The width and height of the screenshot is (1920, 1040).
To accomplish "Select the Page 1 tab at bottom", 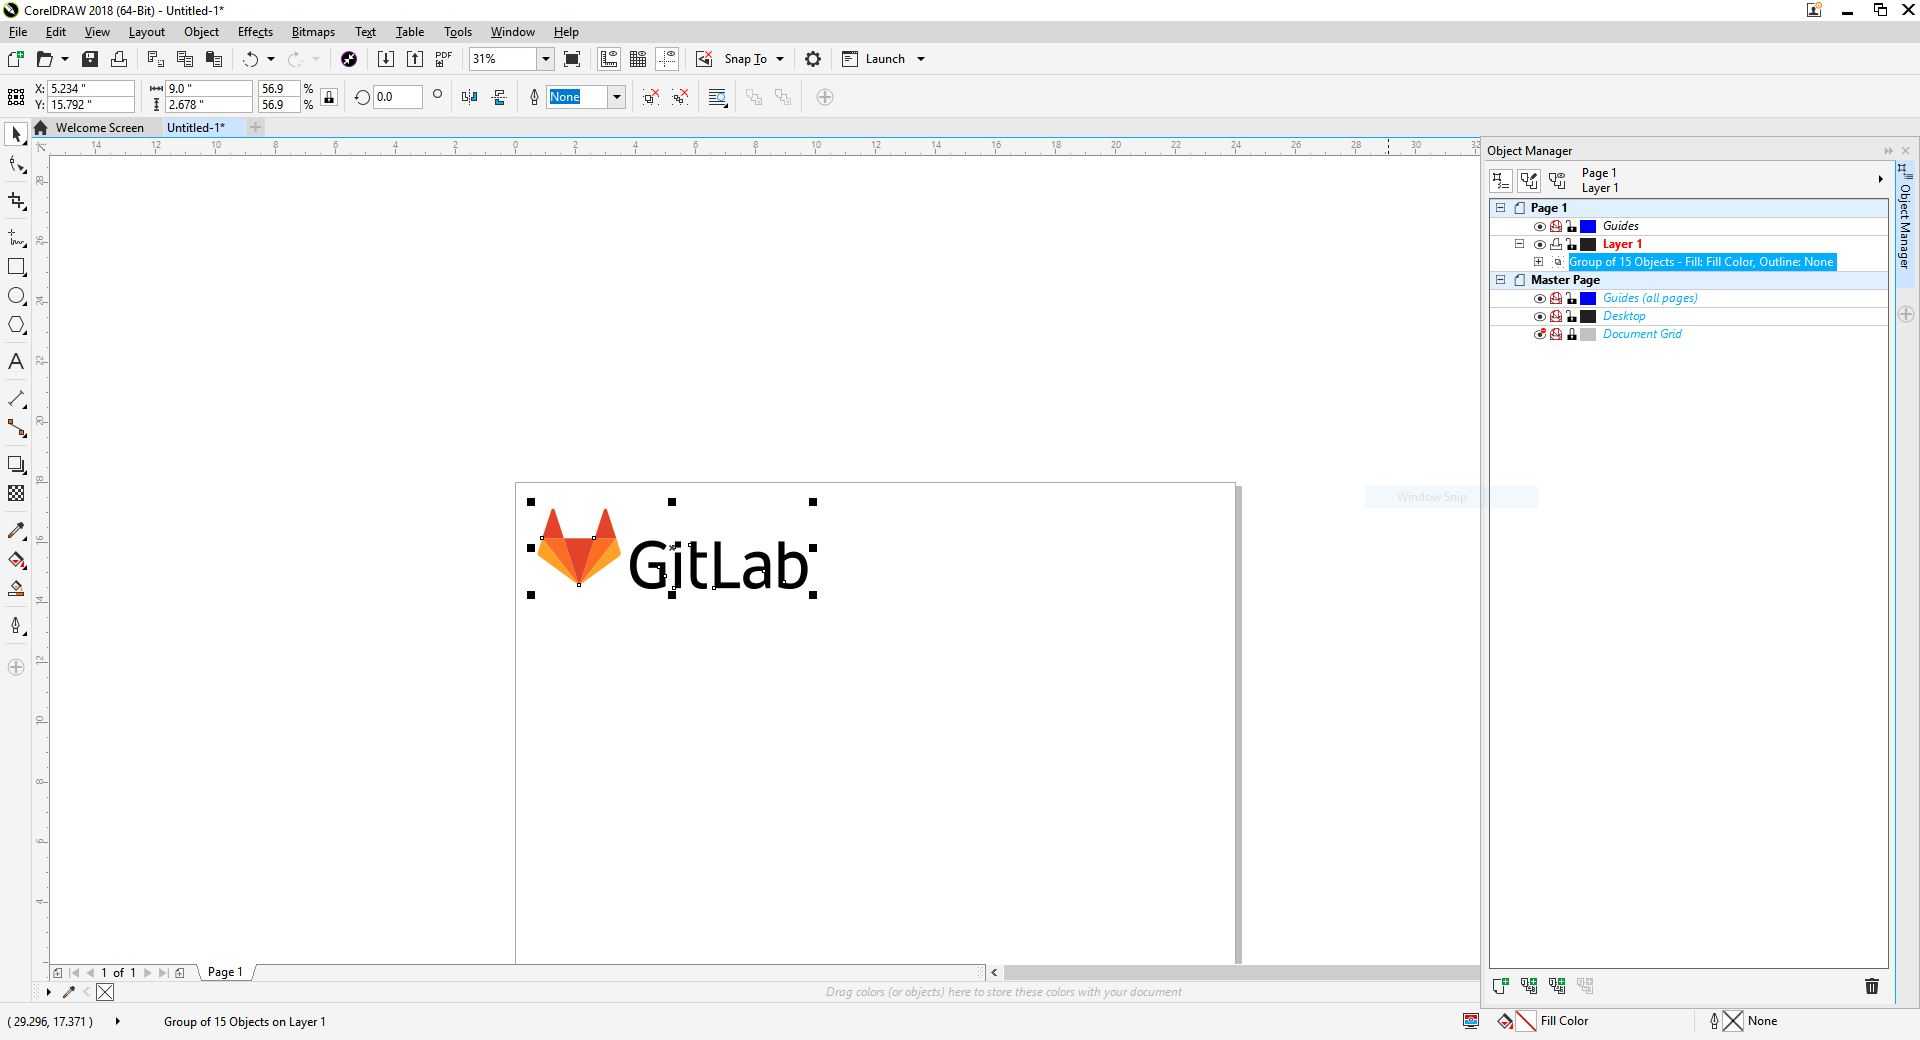I will tap(225, 972).
